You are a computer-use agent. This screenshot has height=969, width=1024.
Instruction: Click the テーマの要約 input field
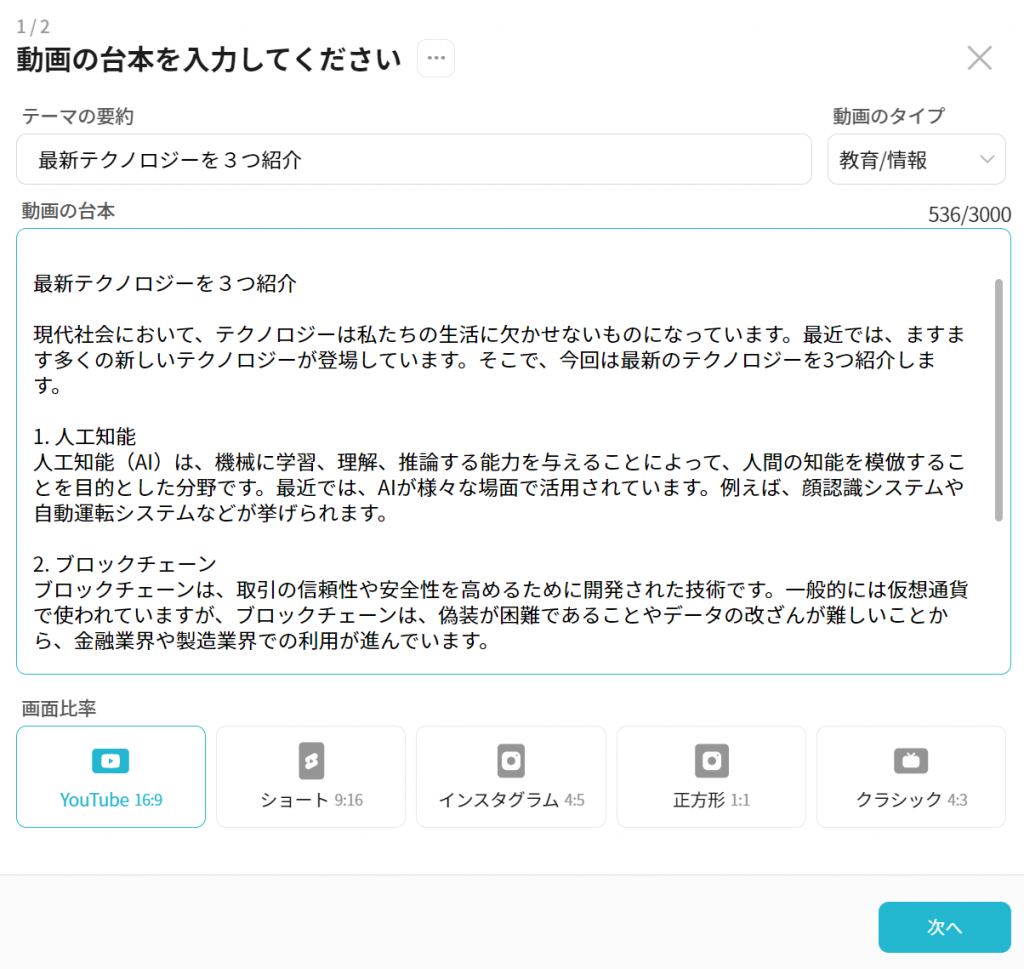point(414,160)
